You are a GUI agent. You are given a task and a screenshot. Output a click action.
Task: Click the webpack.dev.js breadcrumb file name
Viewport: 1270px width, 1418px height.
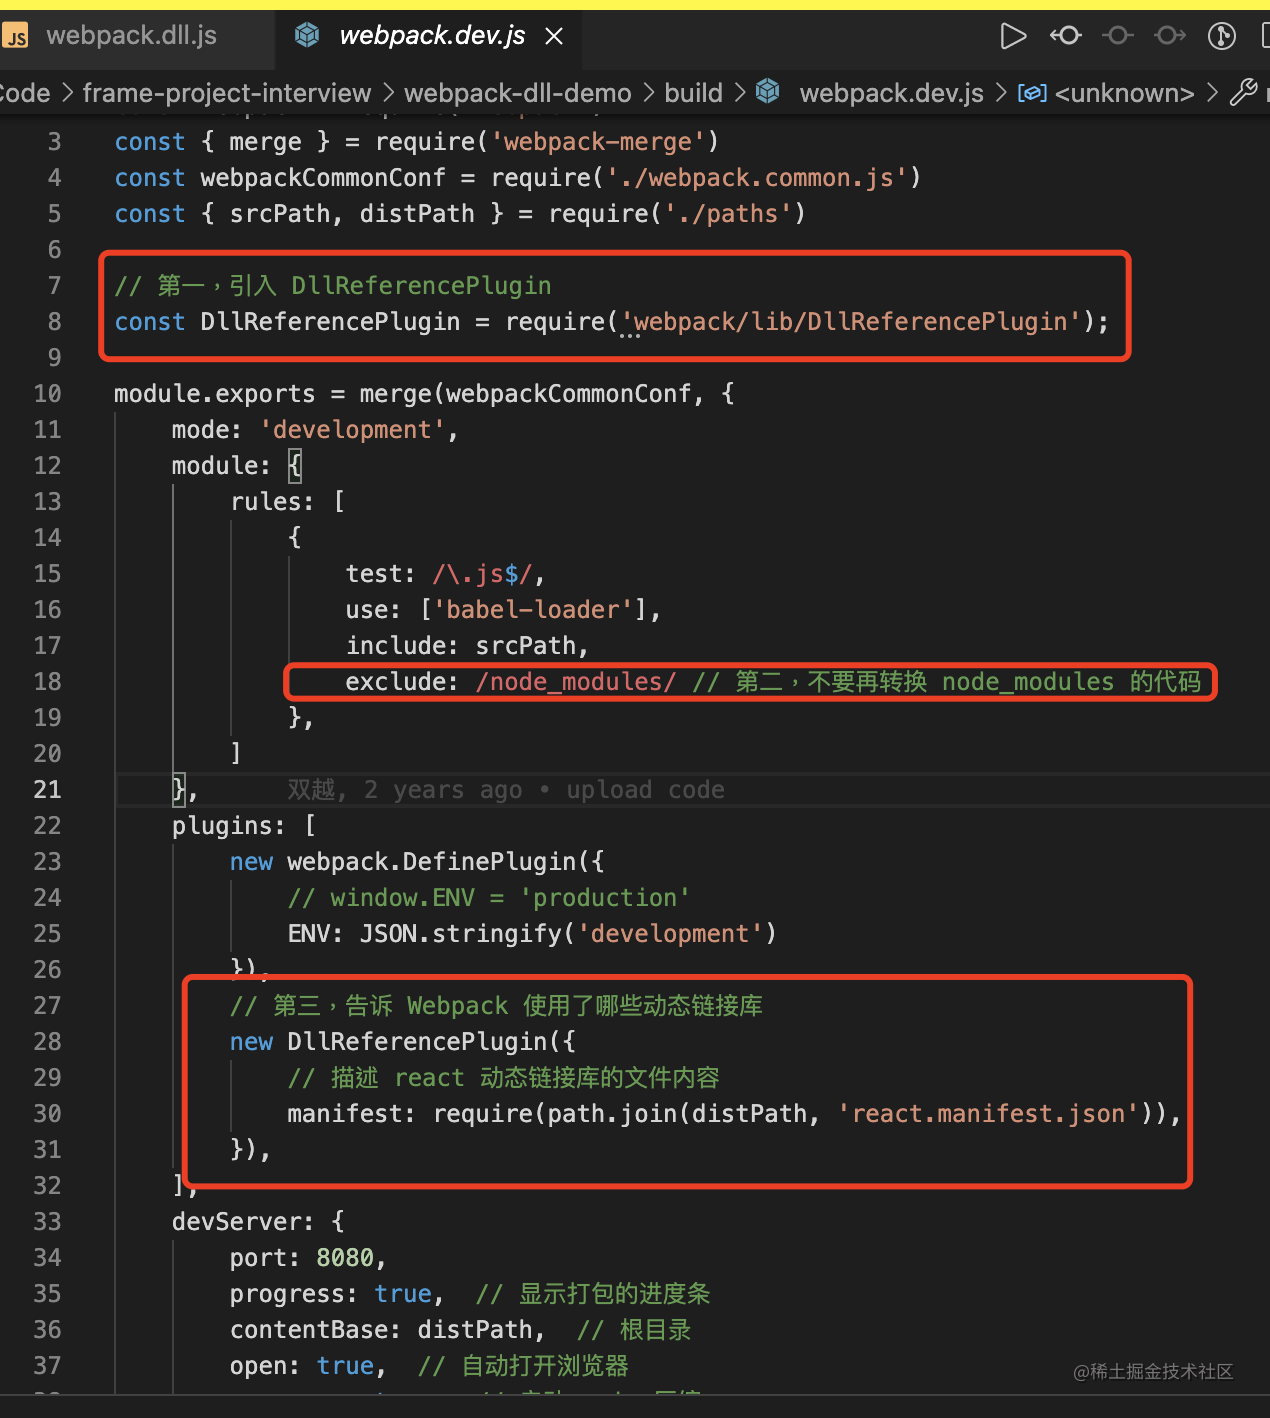tap(891, 93)
